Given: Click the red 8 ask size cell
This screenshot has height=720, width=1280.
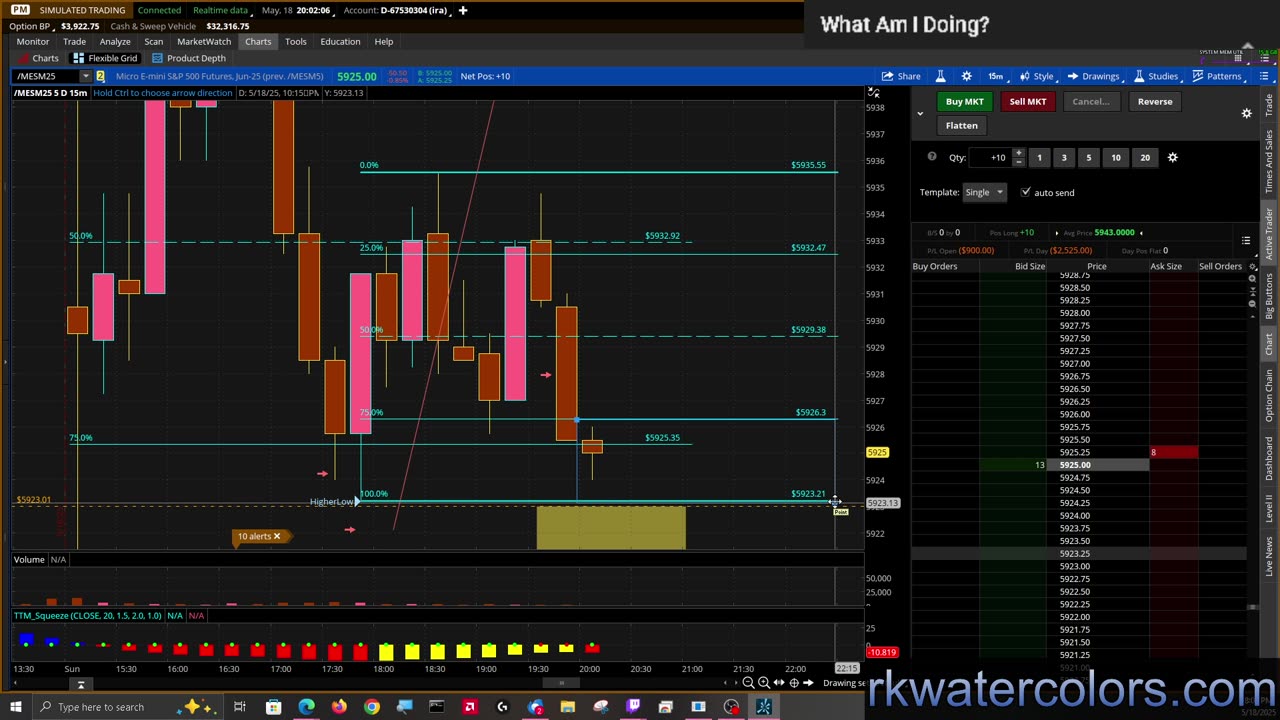Looking at the screenshot, I should (x=1173, y=453).
